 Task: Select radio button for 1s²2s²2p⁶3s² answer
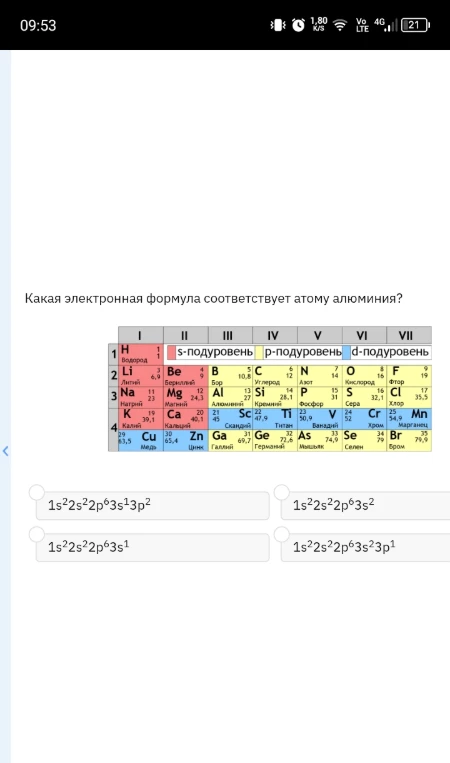pos(282,492)
